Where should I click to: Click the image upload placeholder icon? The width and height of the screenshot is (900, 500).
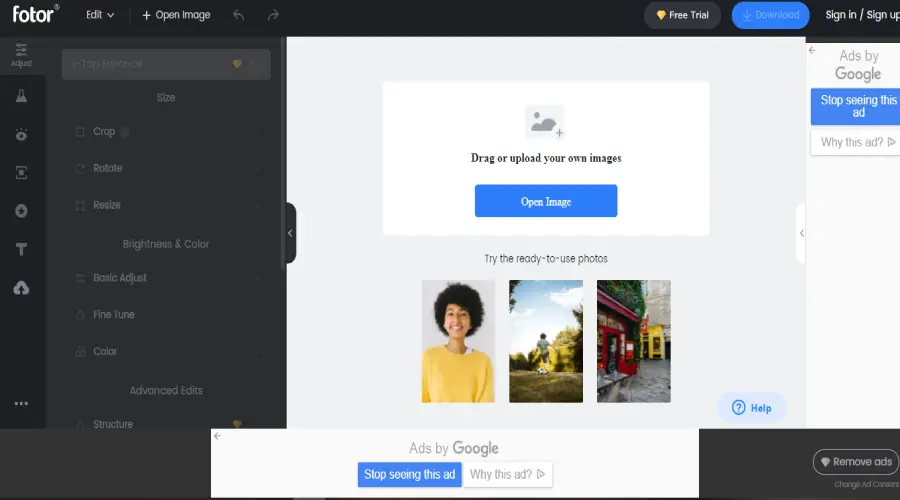click(545, 122)
